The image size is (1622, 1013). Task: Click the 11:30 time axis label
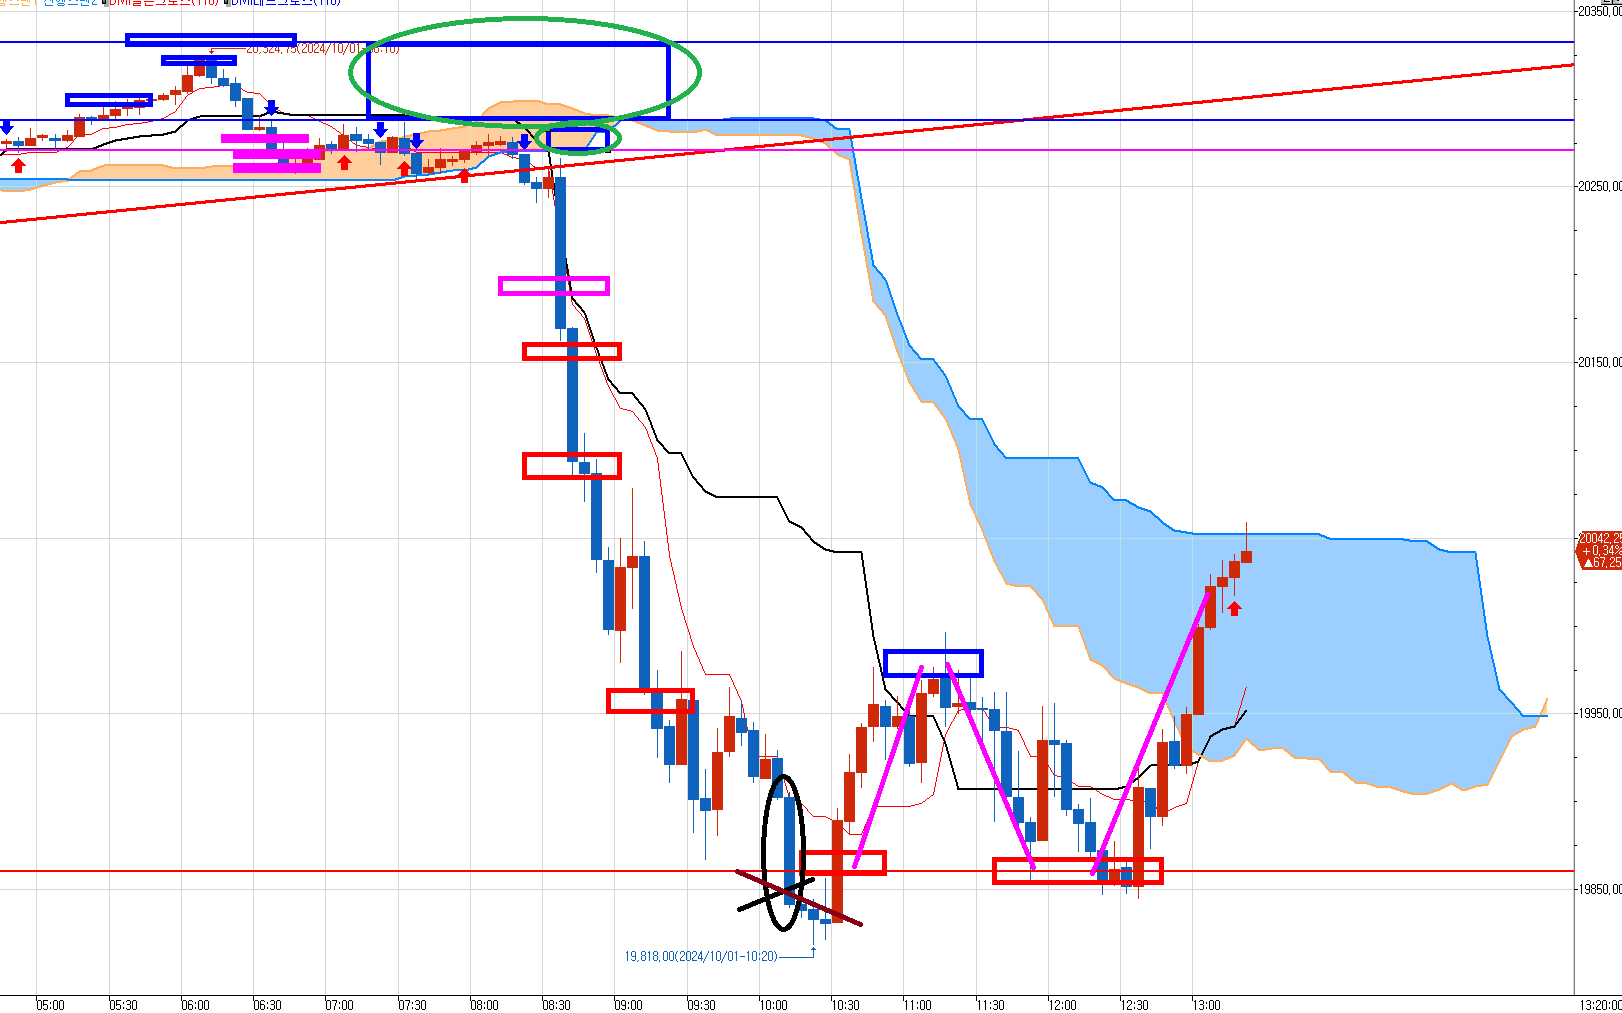990,1005
